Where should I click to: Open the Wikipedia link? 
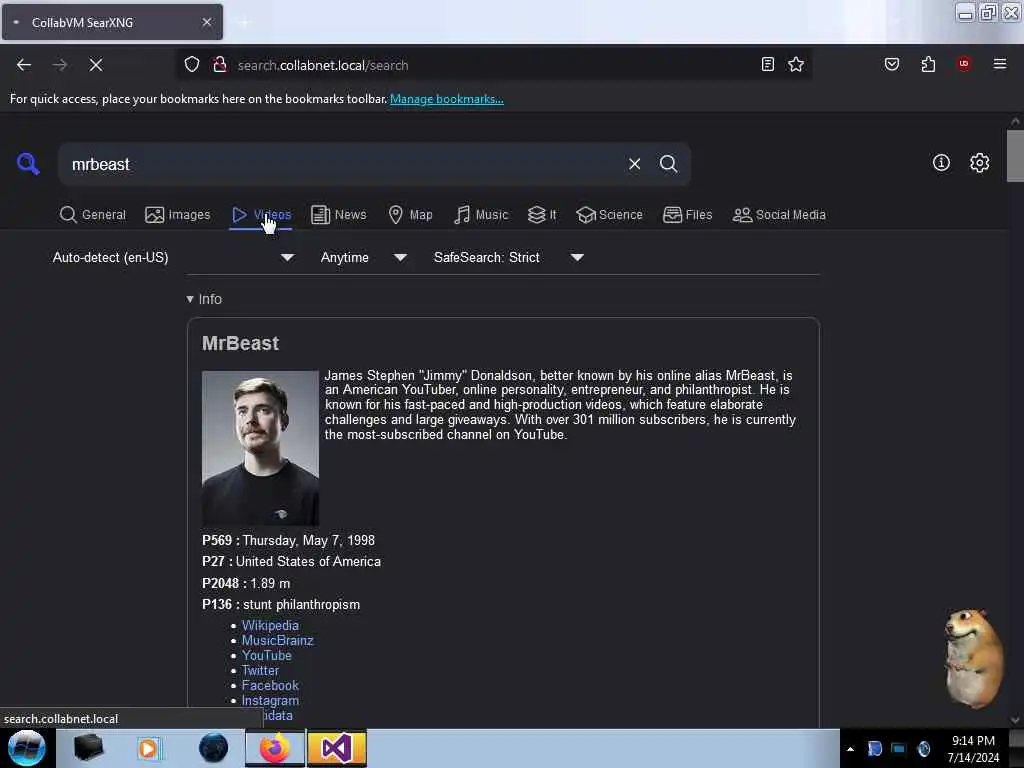270,626
